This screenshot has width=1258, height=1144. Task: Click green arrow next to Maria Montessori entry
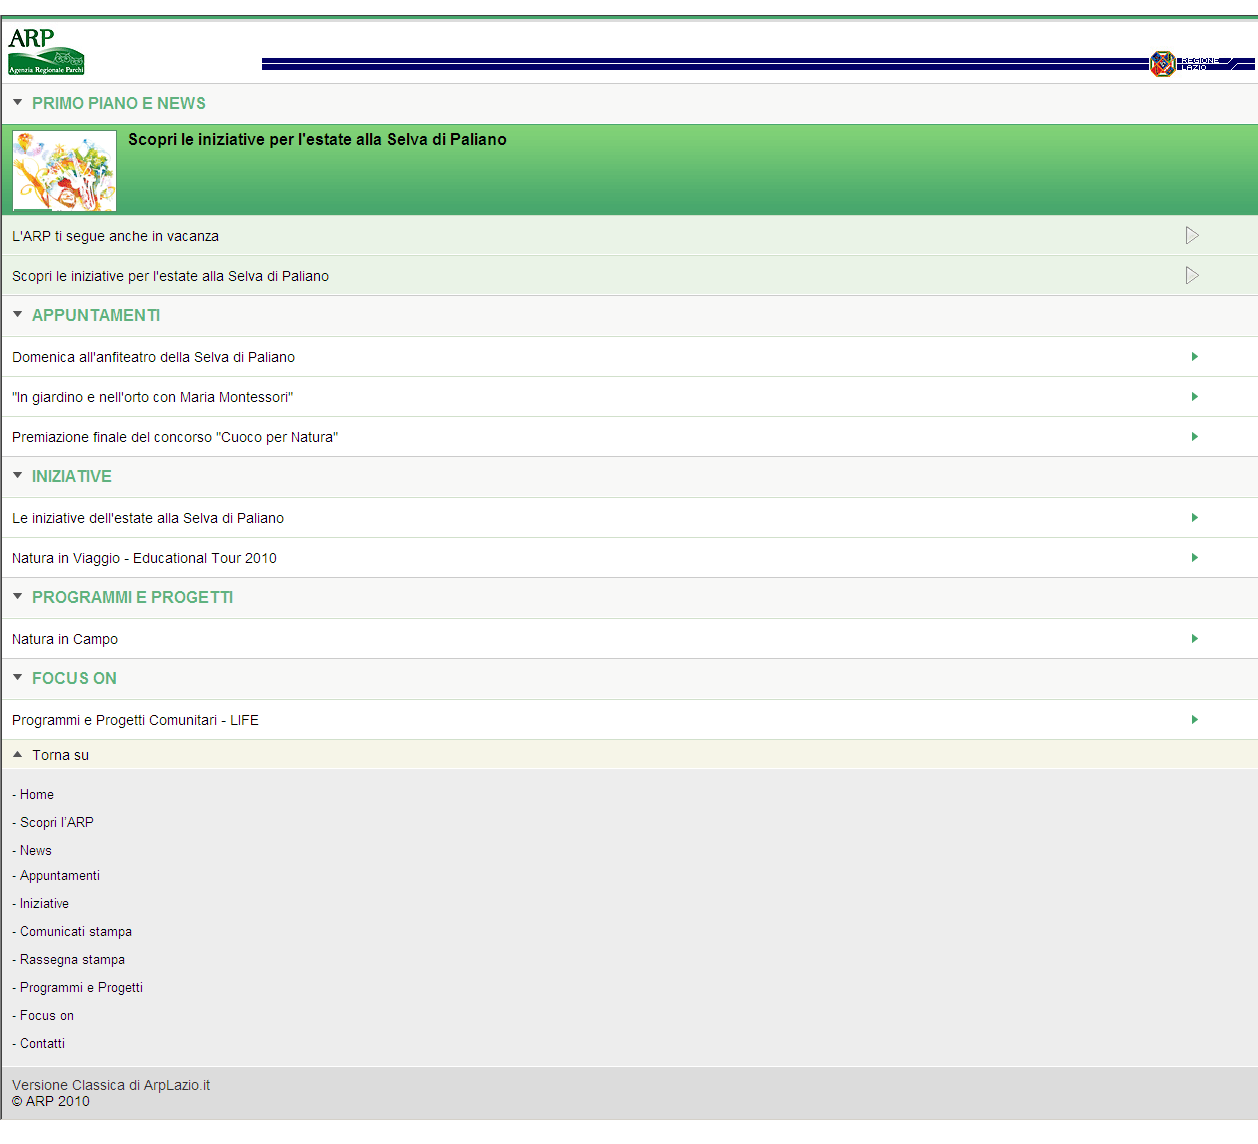pyautogui.click(x=1194, y=397)
